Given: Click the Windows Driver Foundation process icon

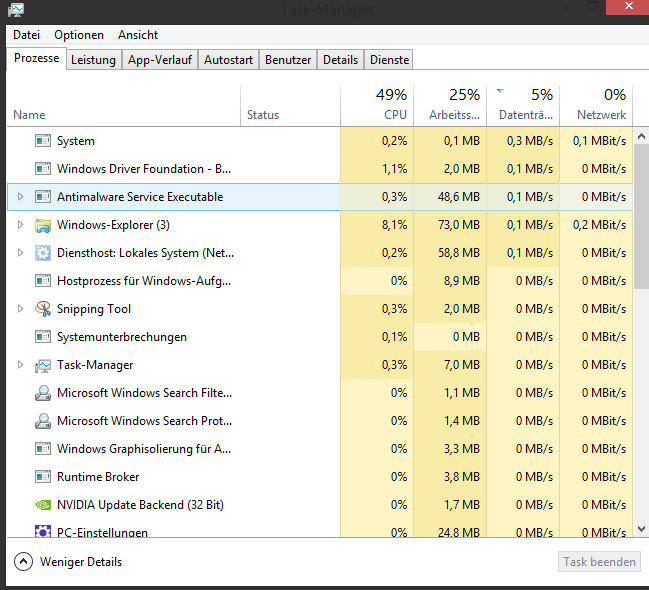Looking at the screenshot, I should pyautogui.click(x=43, y=169).
